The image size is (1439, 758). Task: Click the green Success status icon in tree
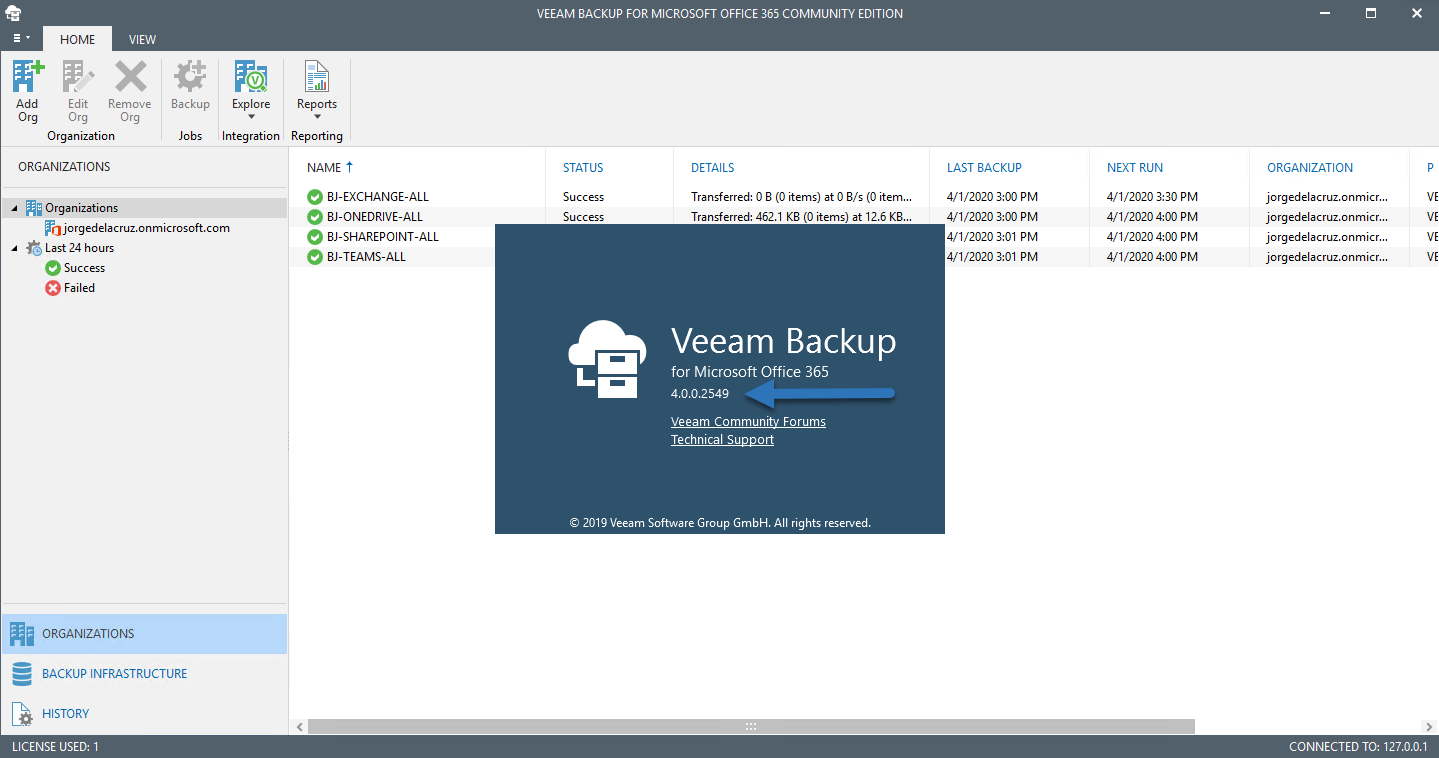click(x=53, y=268)
